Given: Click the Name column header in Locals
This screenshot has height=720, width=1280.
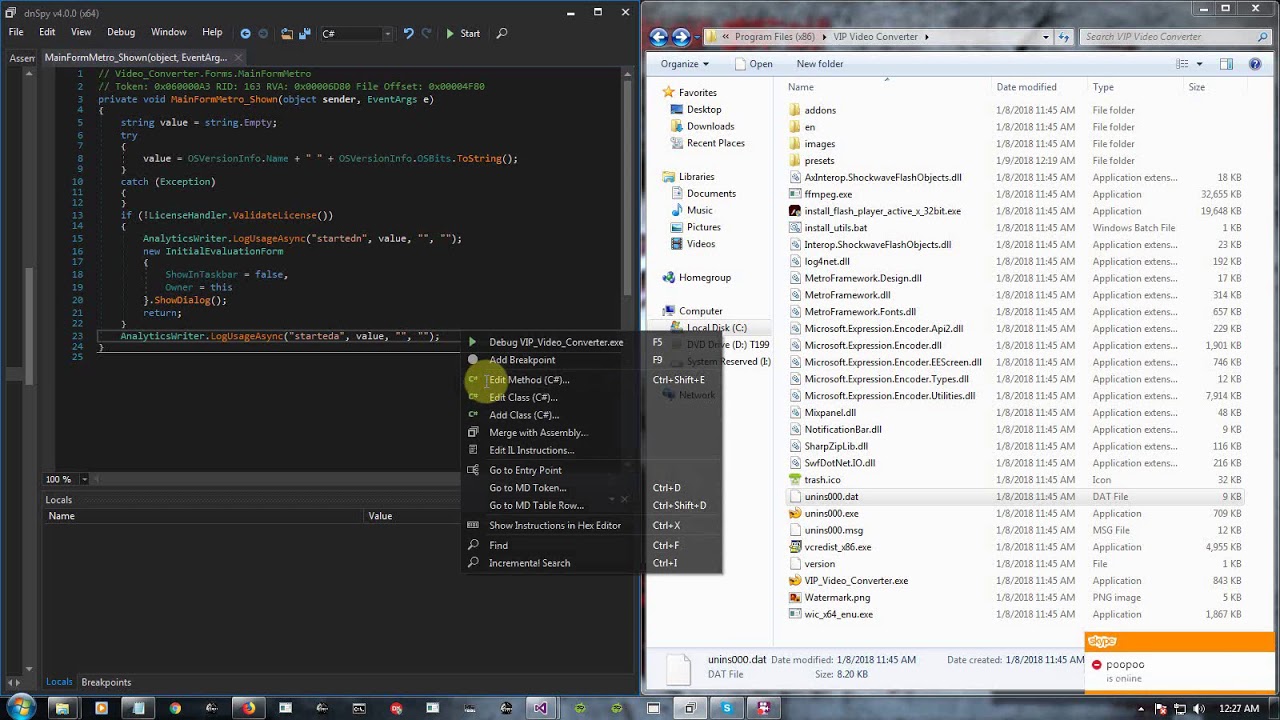Looking at the screenshot, I should pos(205,516).
